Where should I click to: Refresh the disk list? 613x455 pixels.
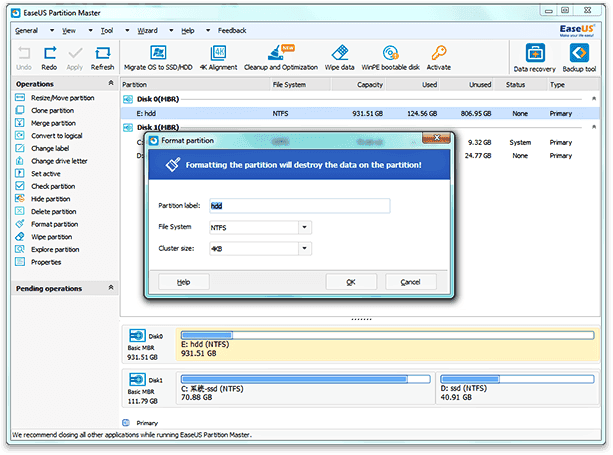(x=102, y=58)
